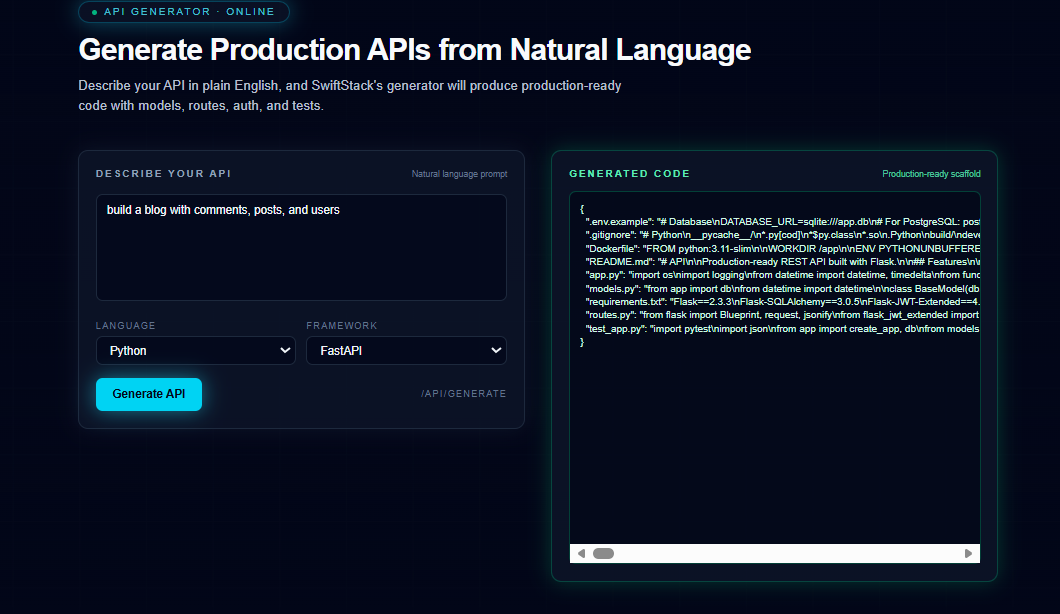The width and height of the screenshot is (1060, 614).
Task: Open the Language dropdown showing Python
Action: click(195, 350)
